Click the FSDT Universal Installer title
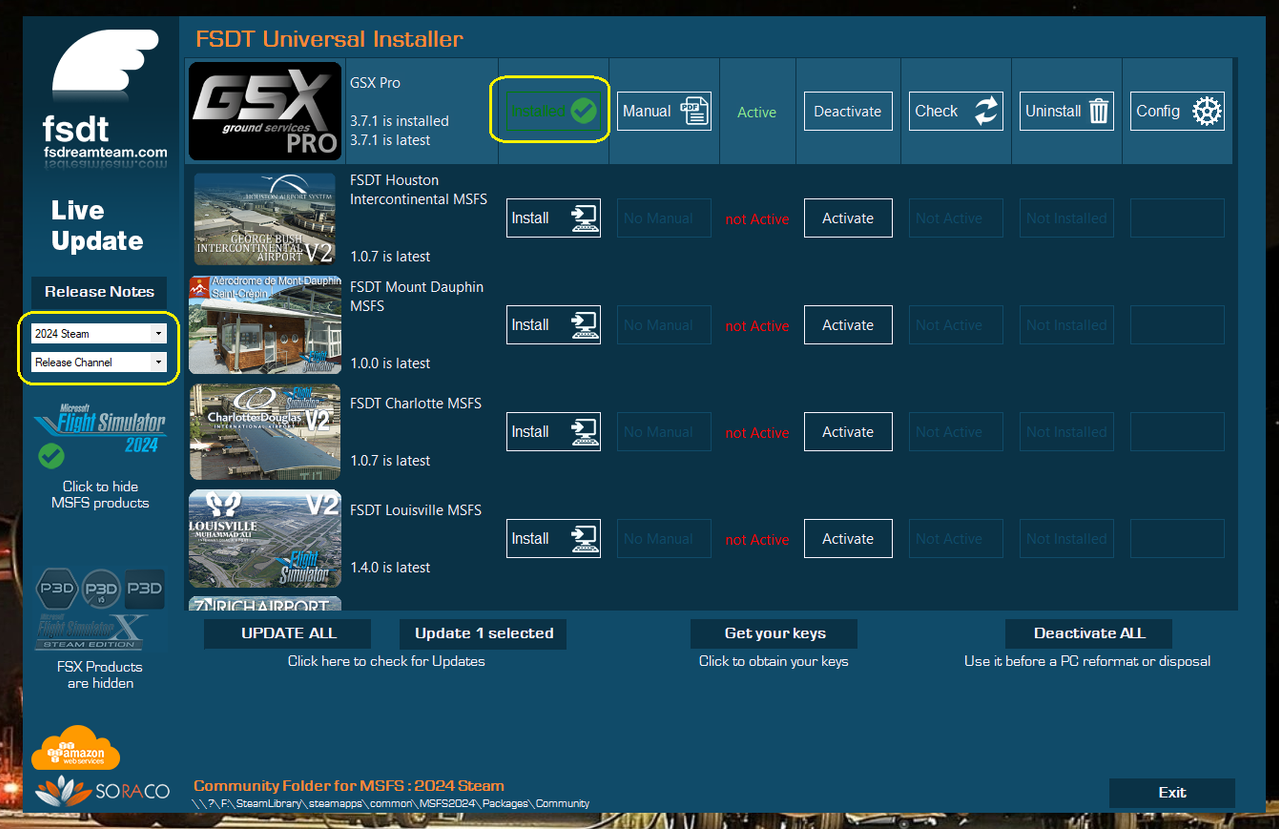1279x829 pixels. point(329,40)
